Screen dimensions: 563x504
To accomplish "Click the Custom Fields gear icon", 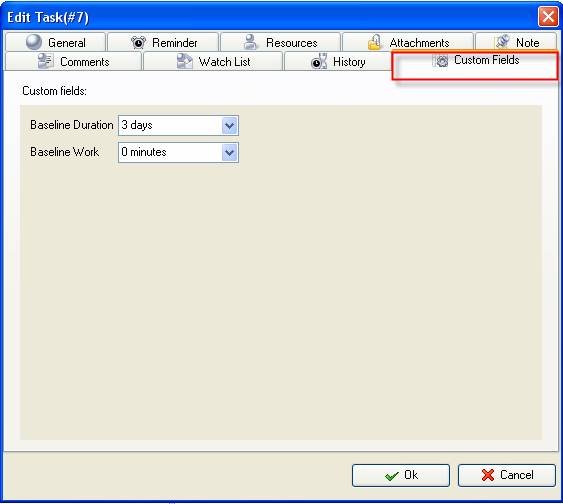I will click(441, 61).
